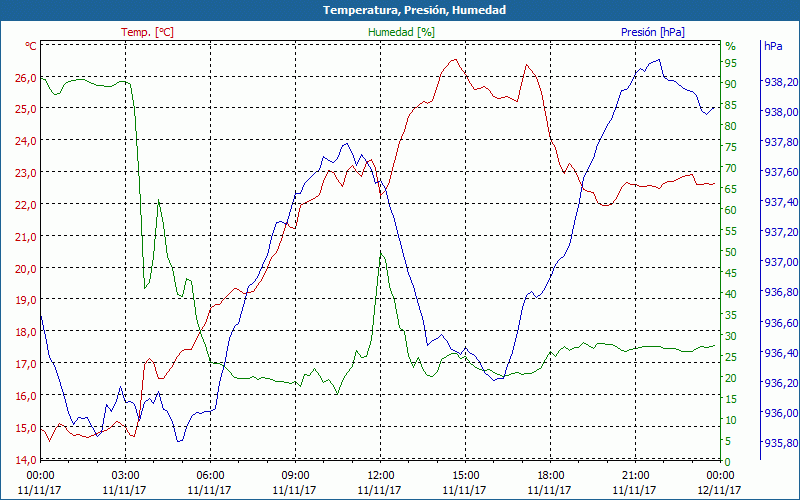Click the '09:00' time axis label
The width and height of the screenshot is (800, 500).
(x=295, y=476)
